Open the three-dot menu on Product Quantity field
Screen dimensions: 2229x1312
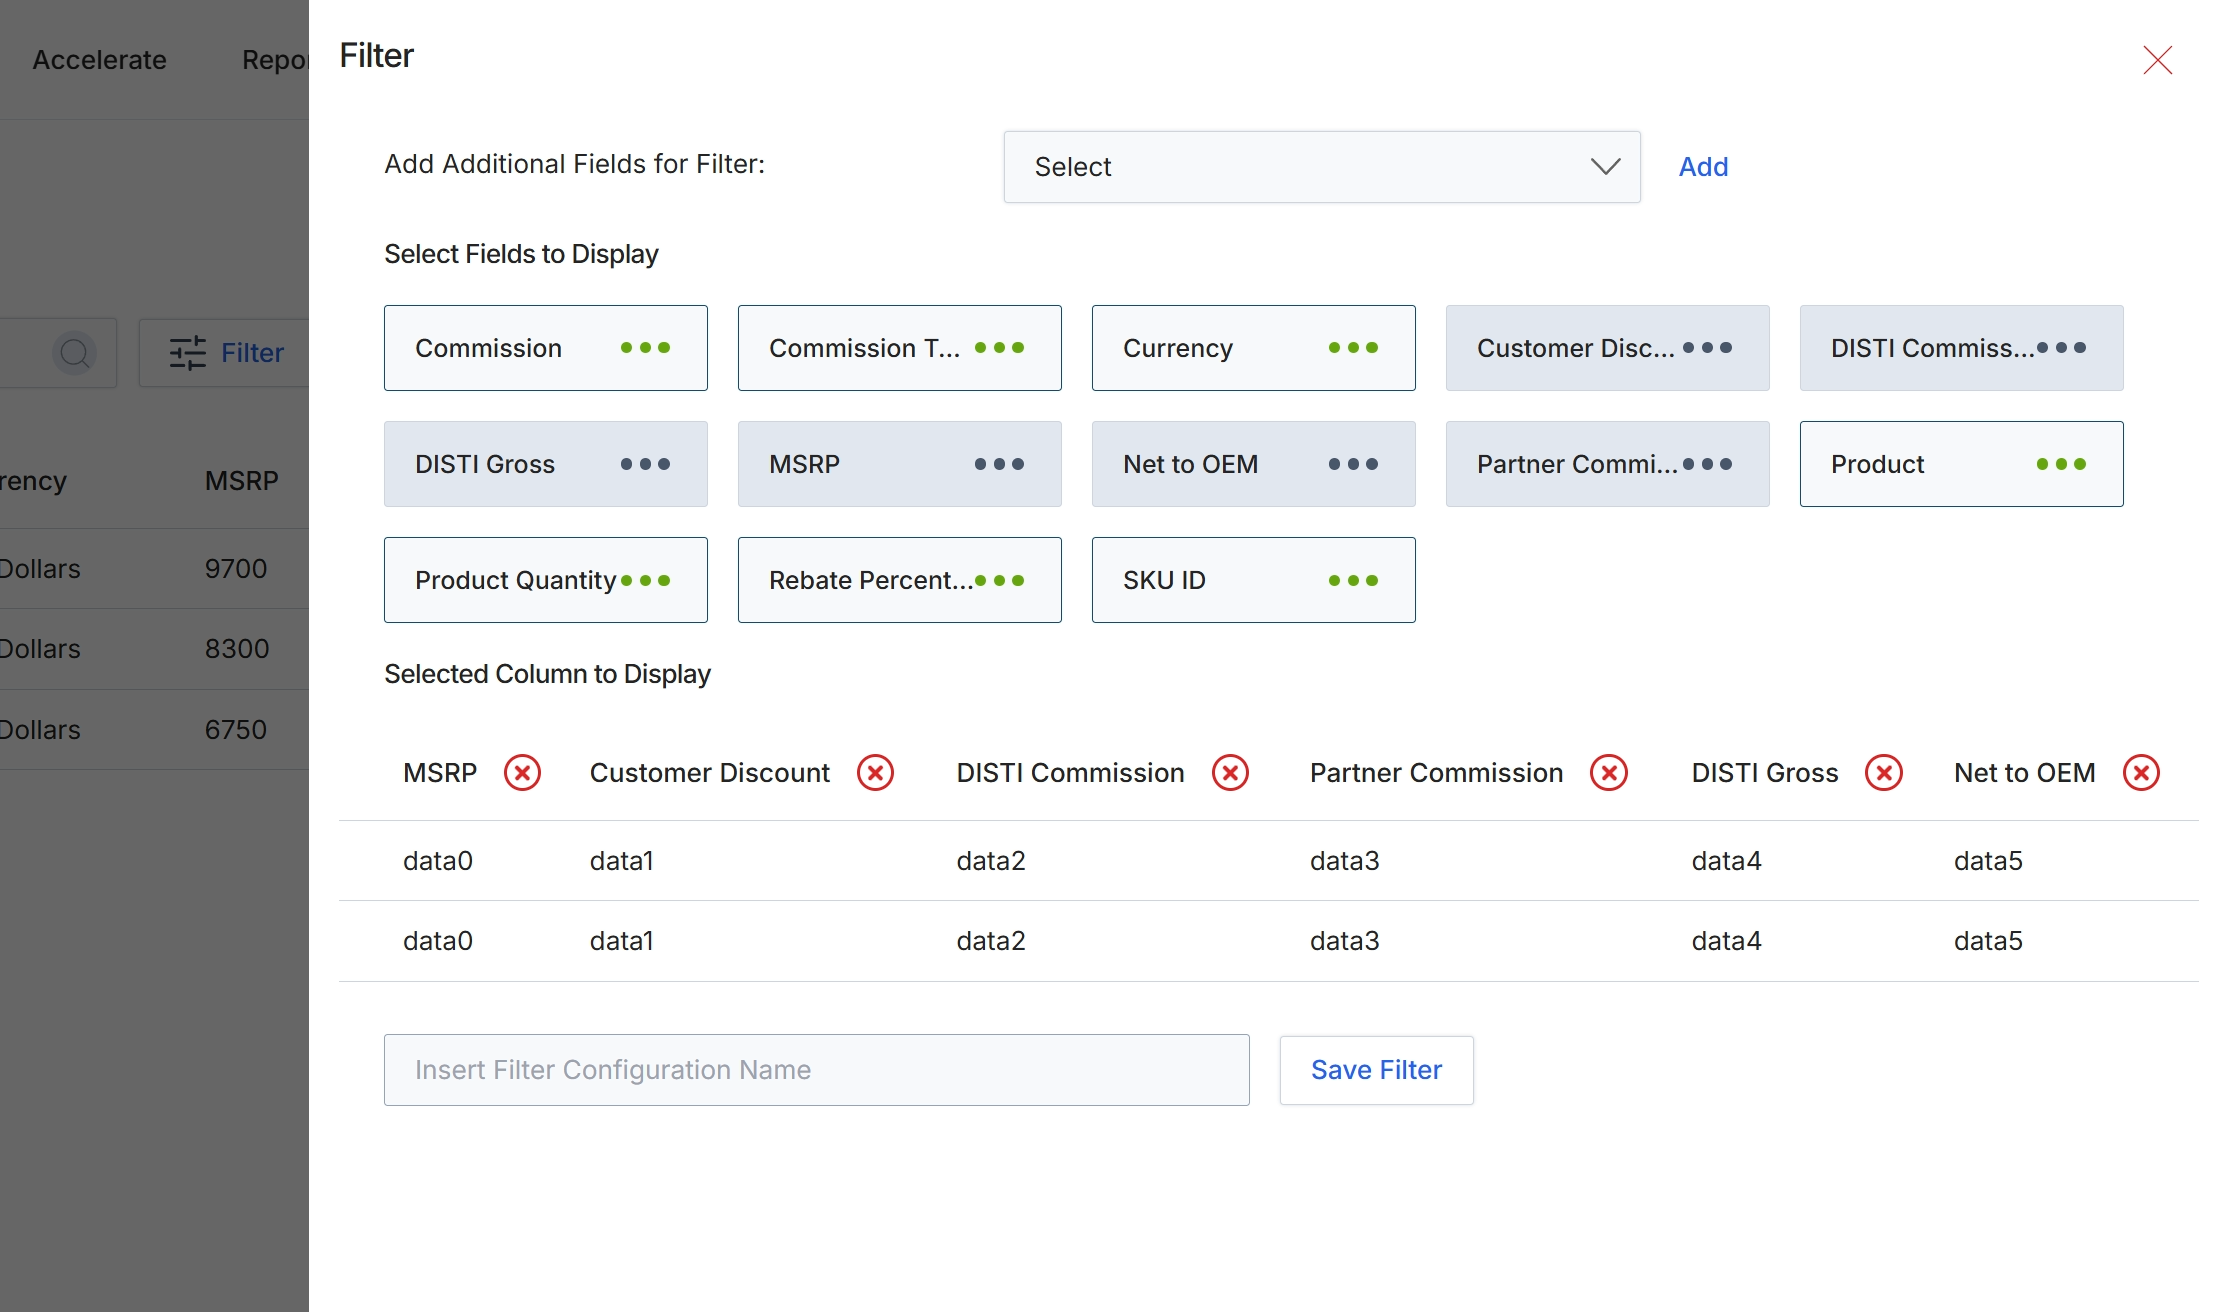tap(645, 580)
